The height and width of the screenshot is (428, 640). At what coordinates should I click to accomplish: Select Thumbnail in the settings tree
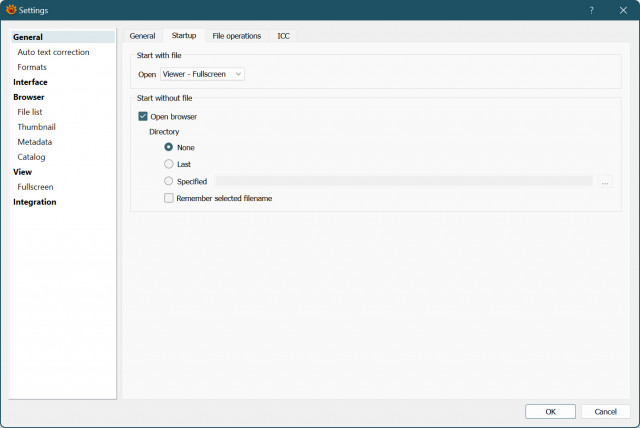click(x=36, y=127)
